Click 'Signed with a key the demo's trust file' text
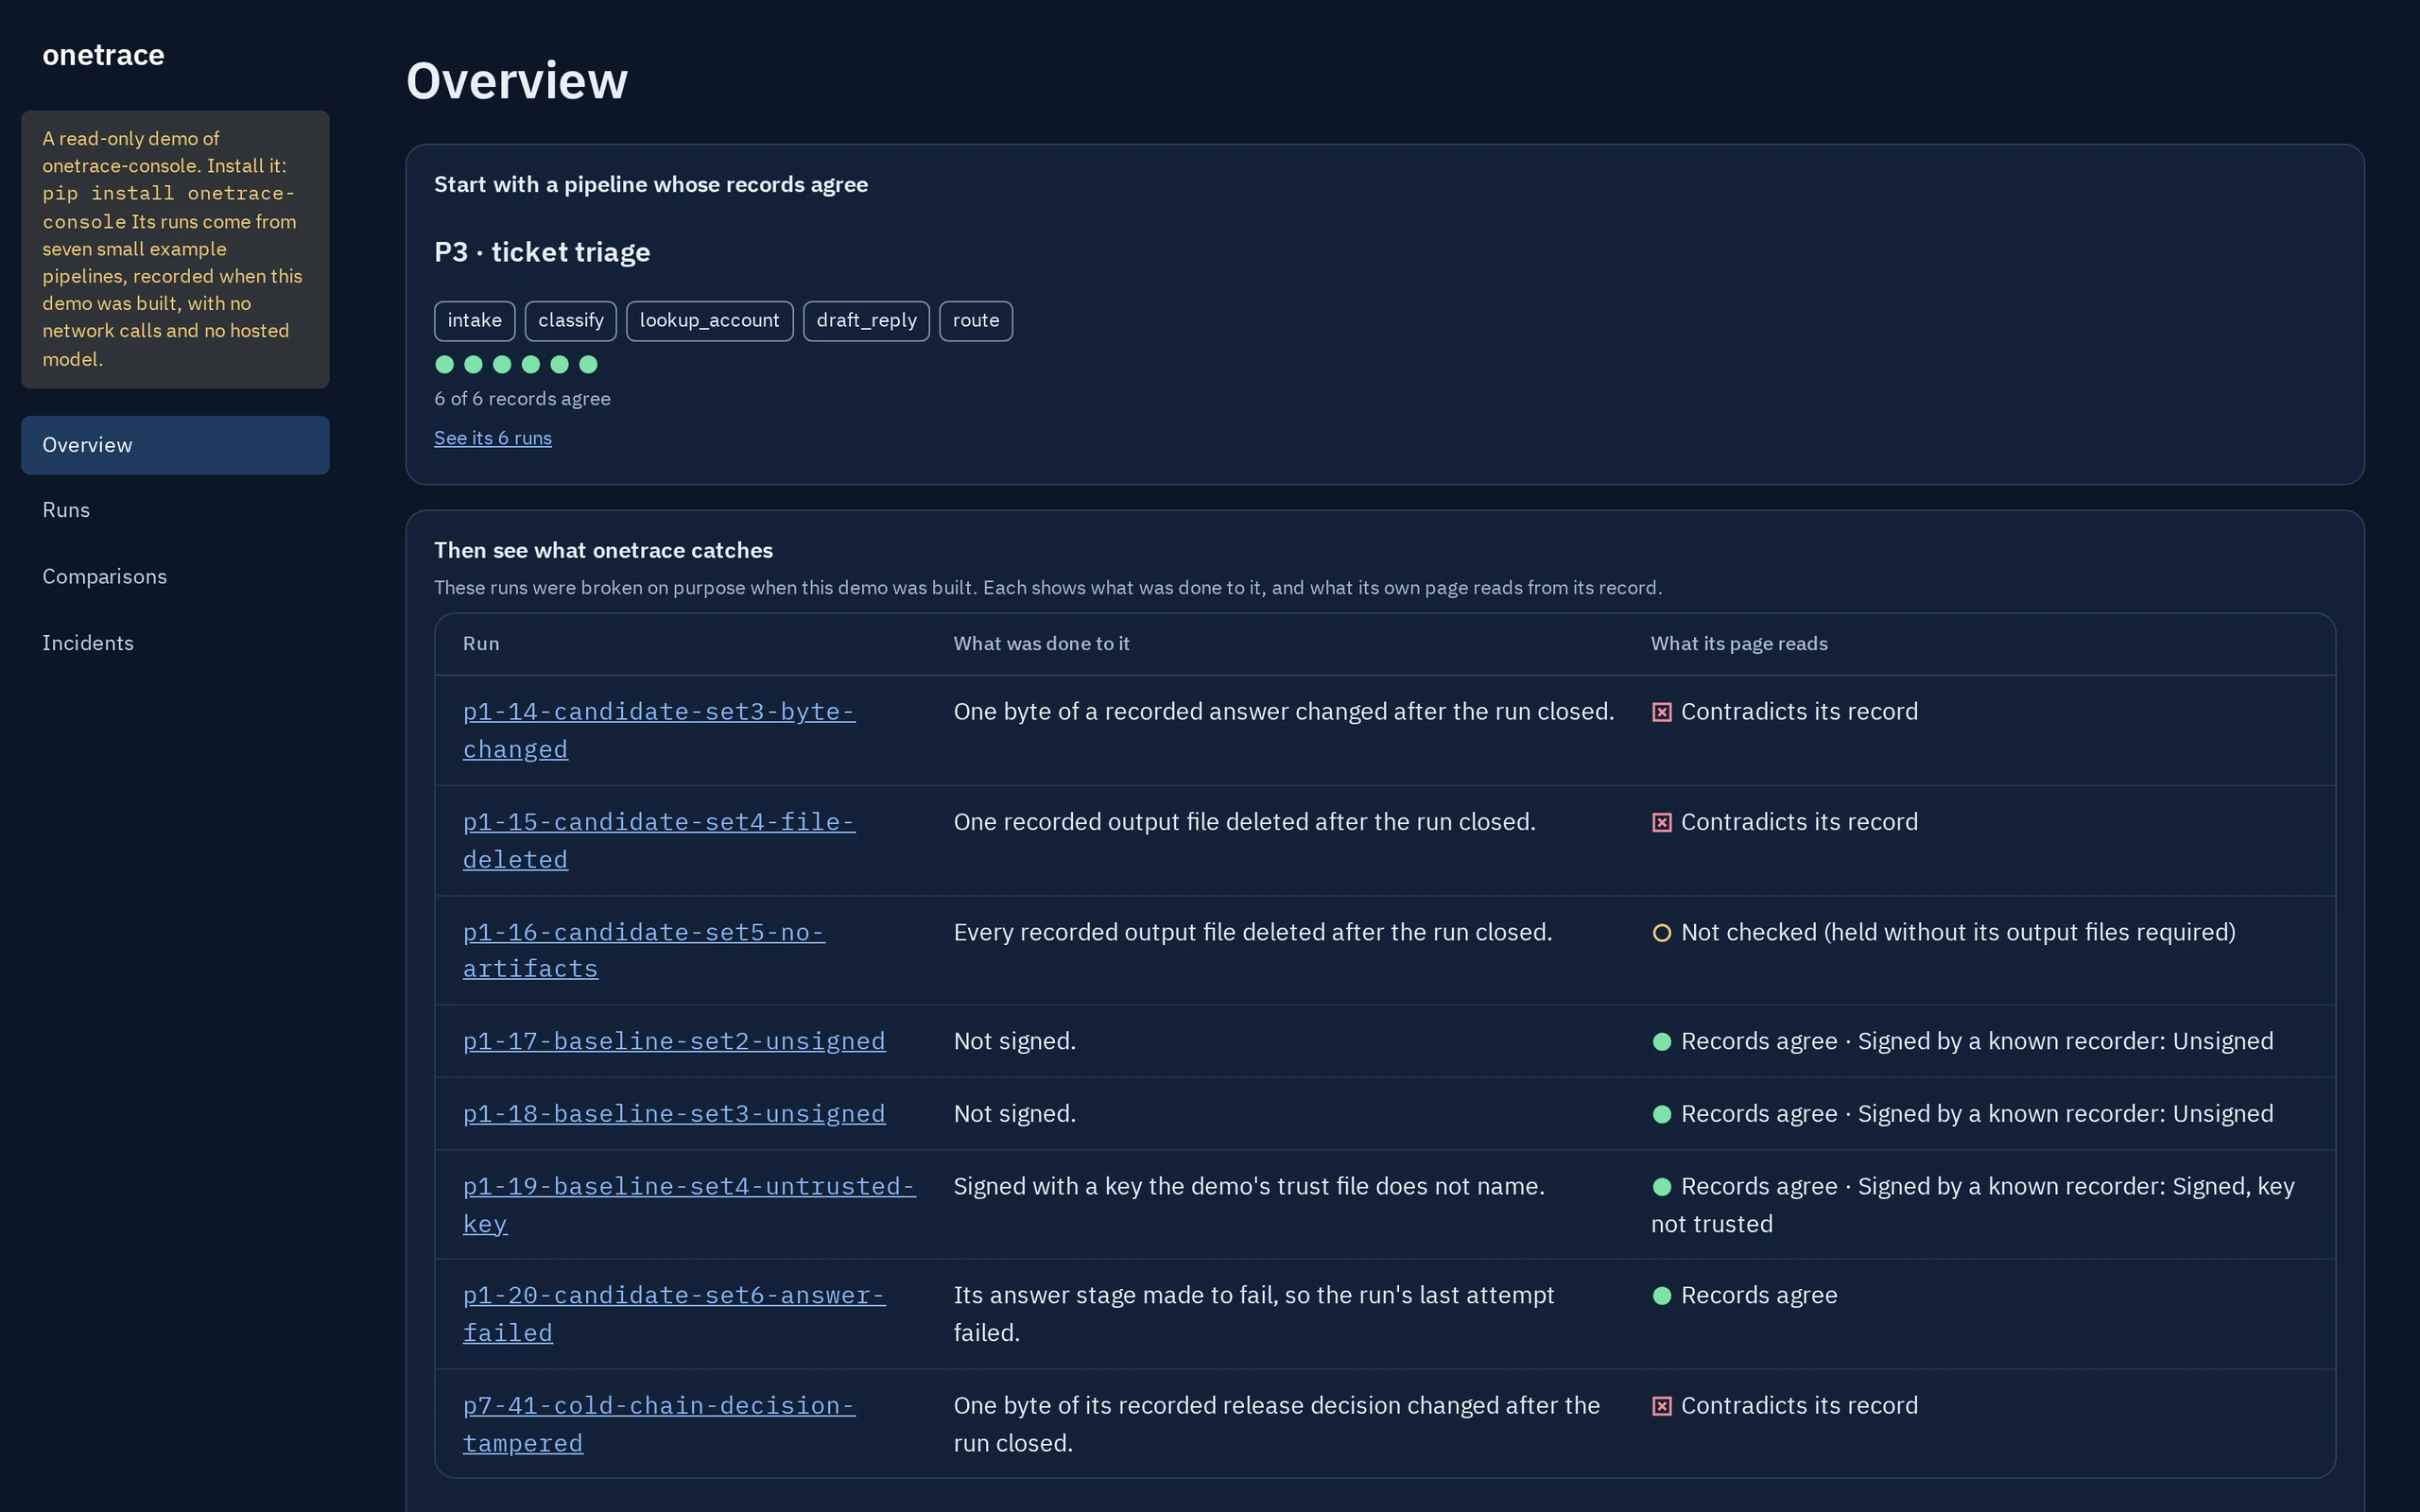 point(1249,1186)
